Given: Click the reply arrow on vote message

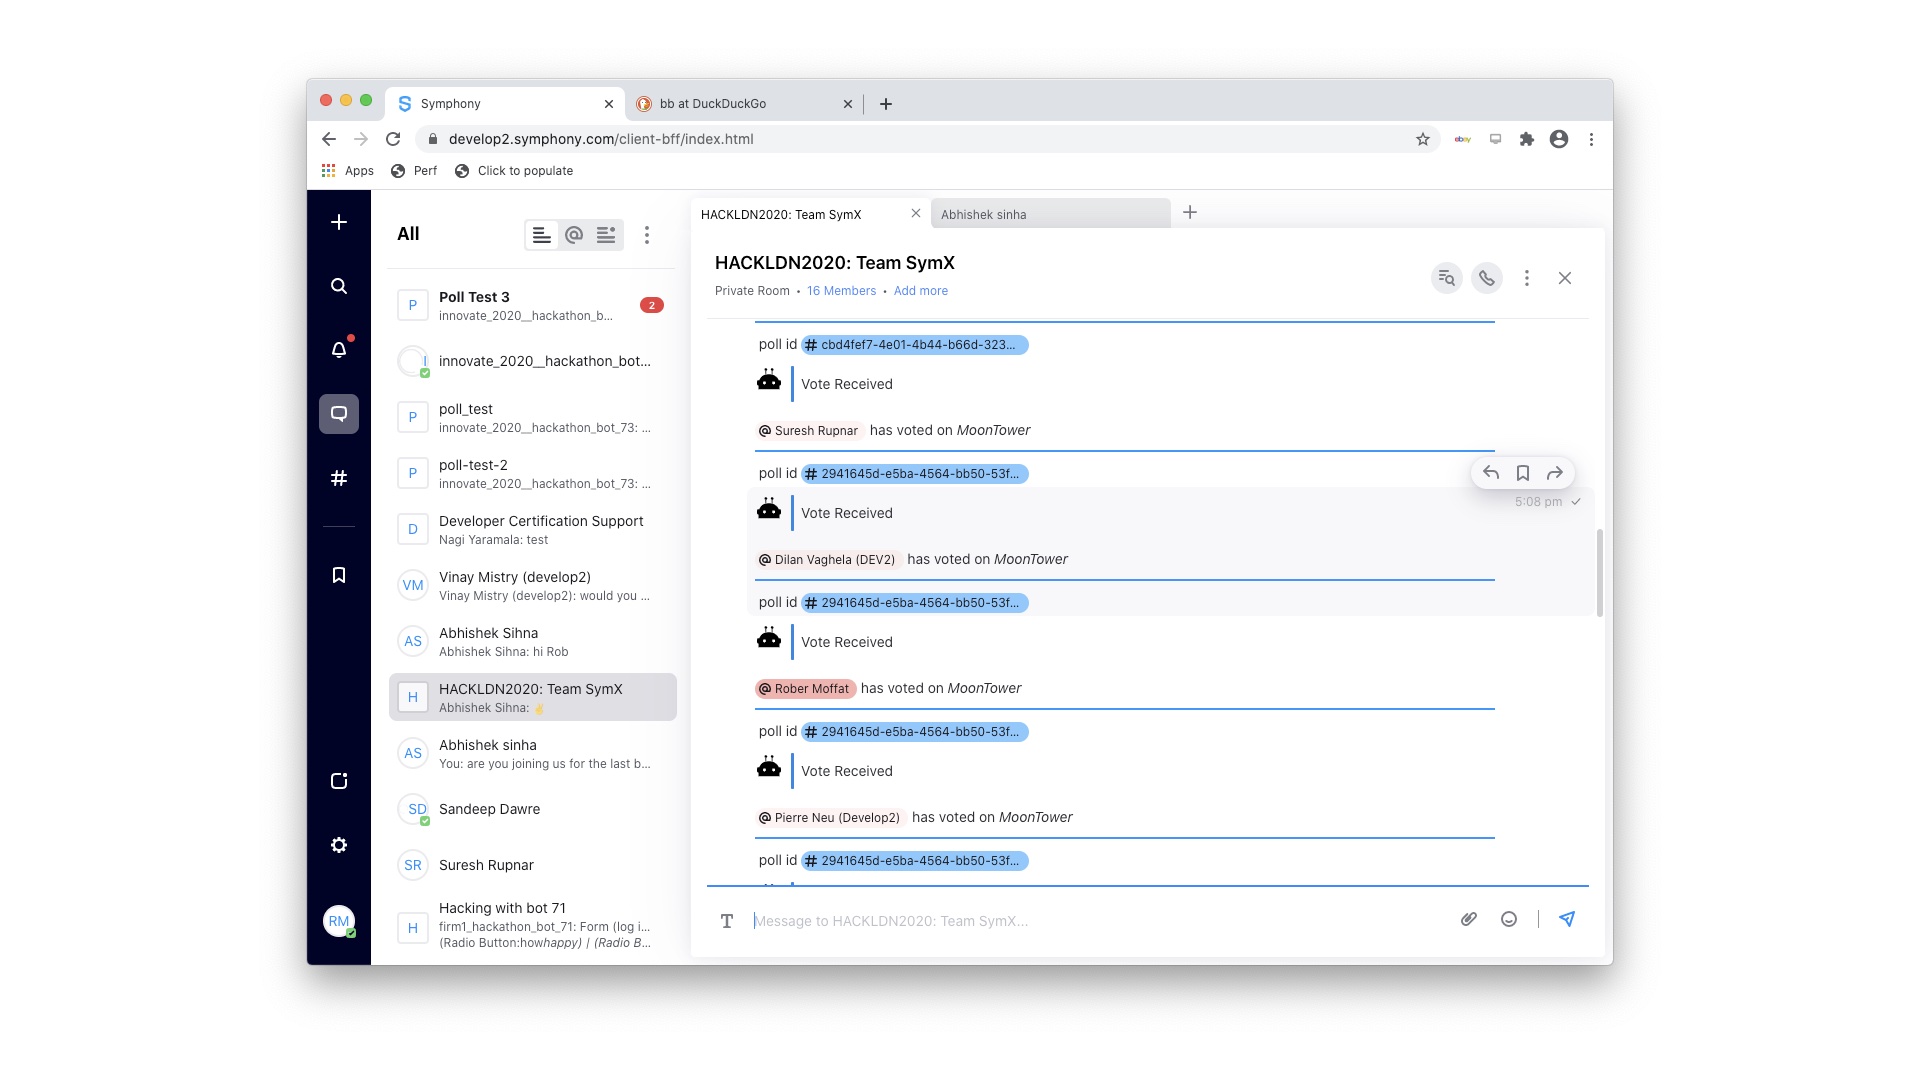Looking at the screenshot, I should pyautogui.click(x=1490, y=472).
